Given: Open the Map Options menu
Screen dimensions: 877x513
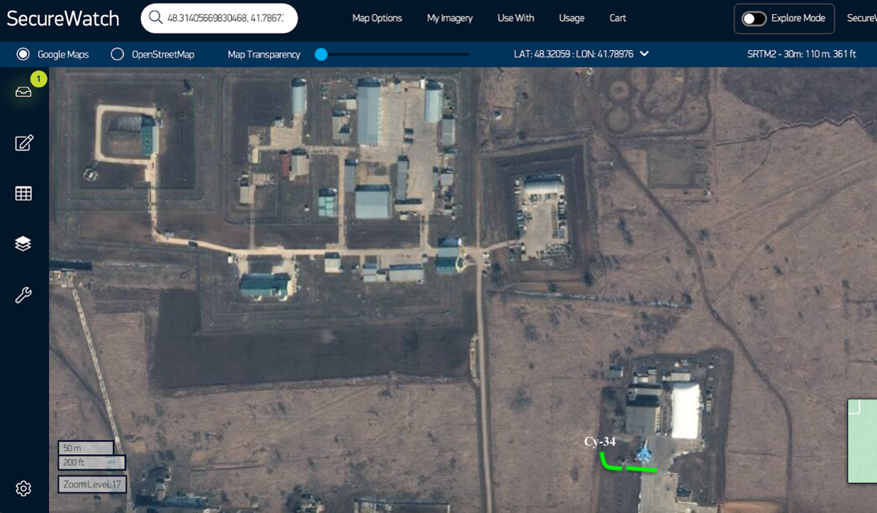Looking at the screenshot, I should click(377, 19).
